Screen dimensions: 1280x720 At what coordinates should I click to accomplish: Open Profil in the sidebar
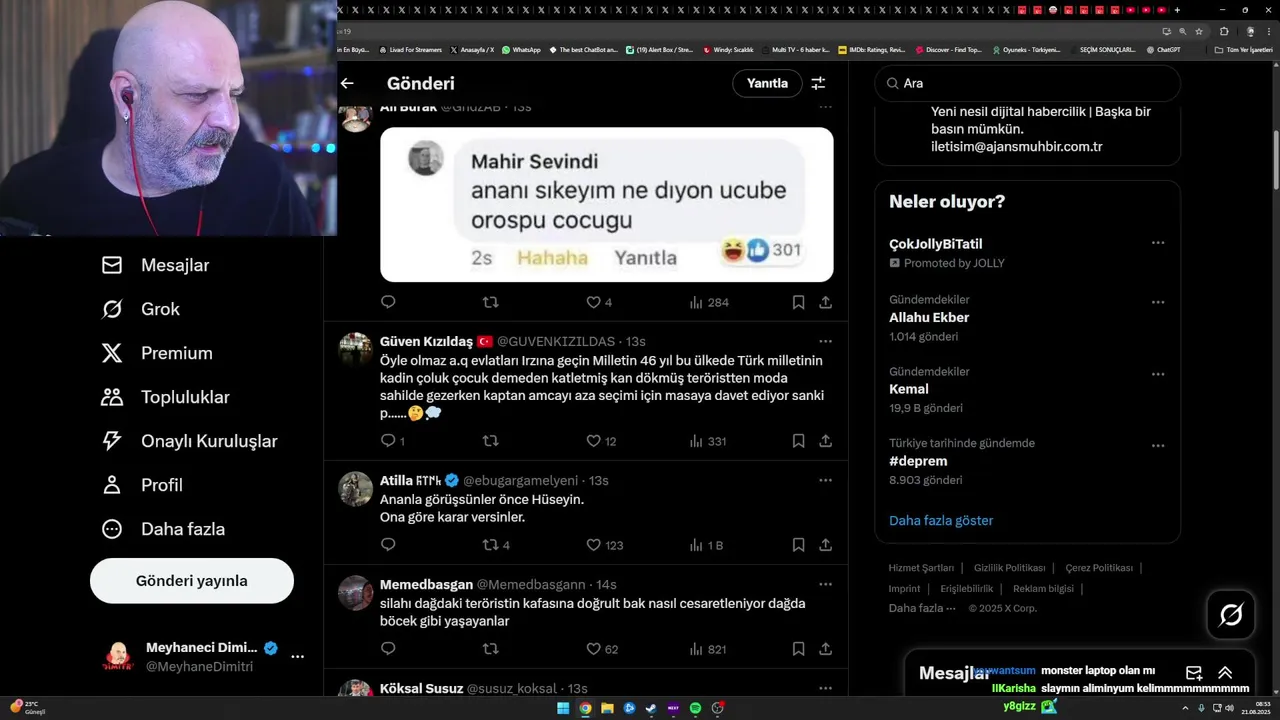(x=142, y=485)
